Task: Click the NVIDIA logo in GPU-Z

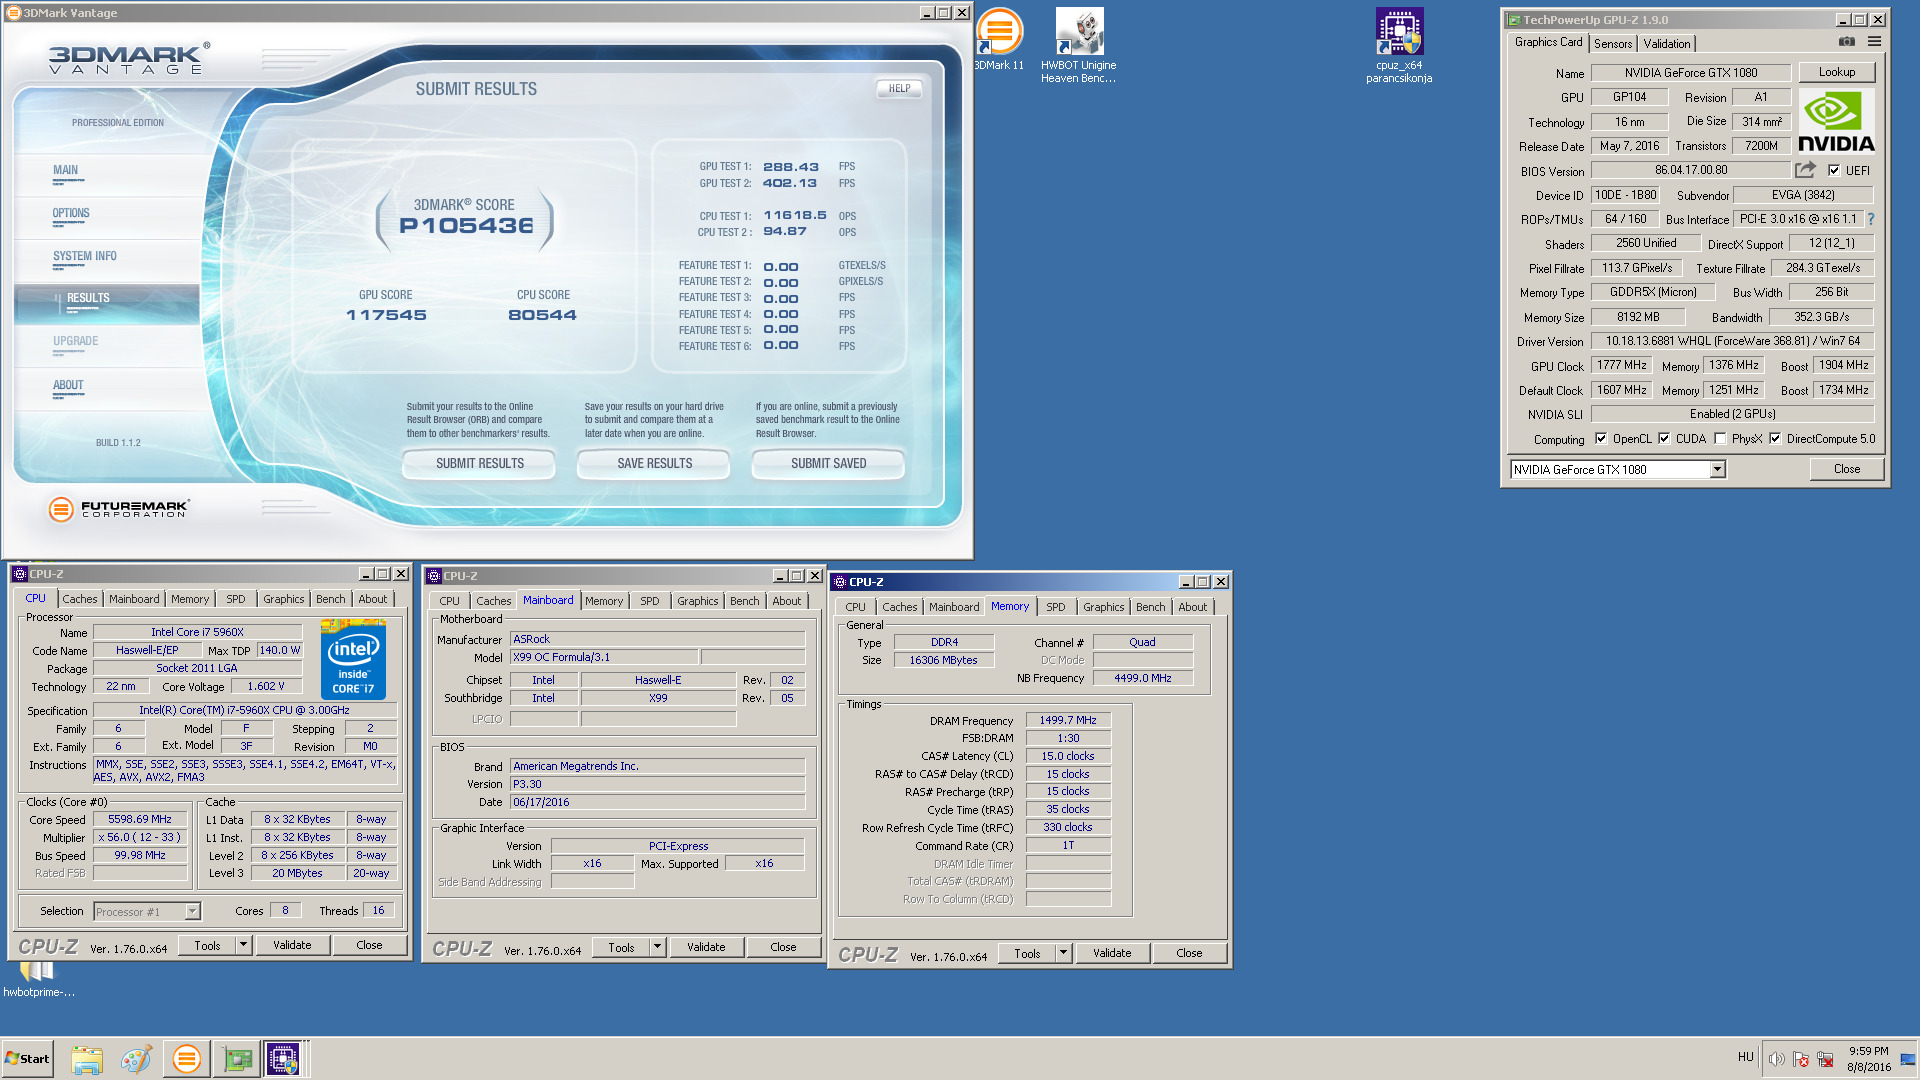Action: tap(1836, 121)
